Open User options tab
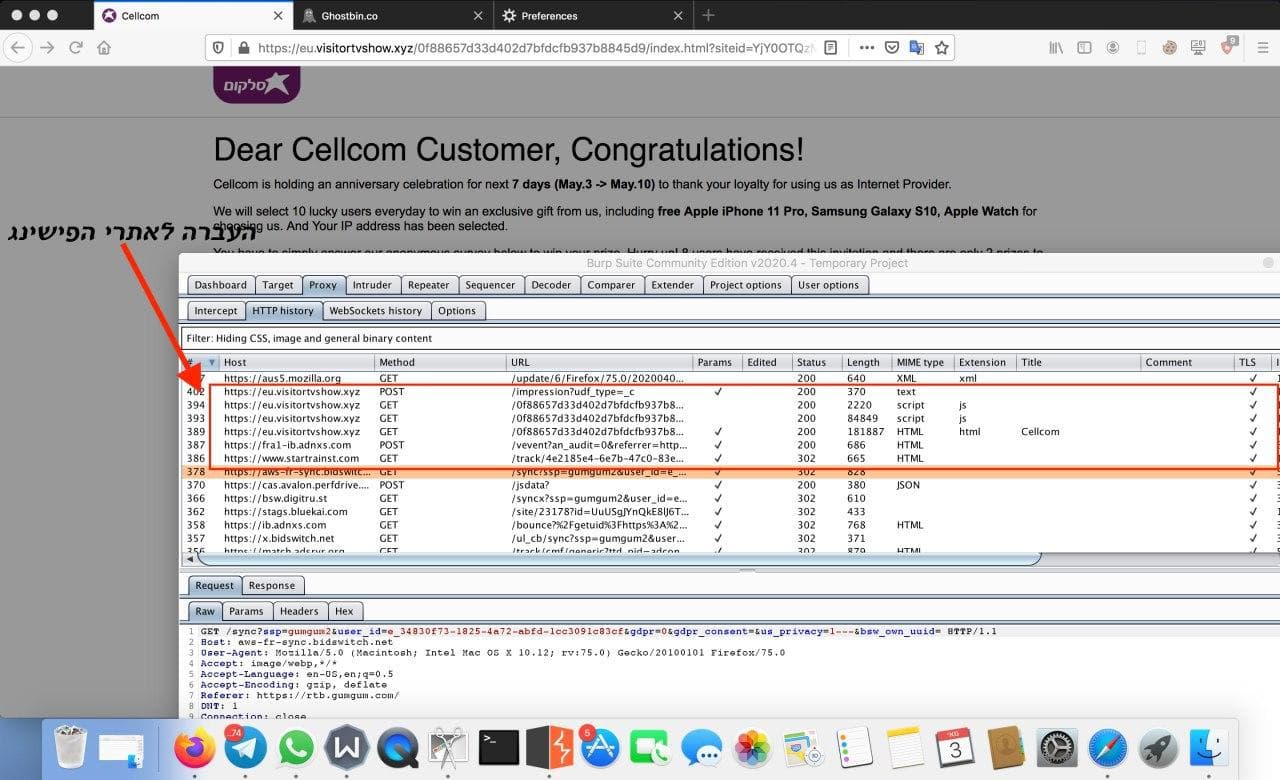Viewport: 1280px width, 780px height. tap(828, 285)
